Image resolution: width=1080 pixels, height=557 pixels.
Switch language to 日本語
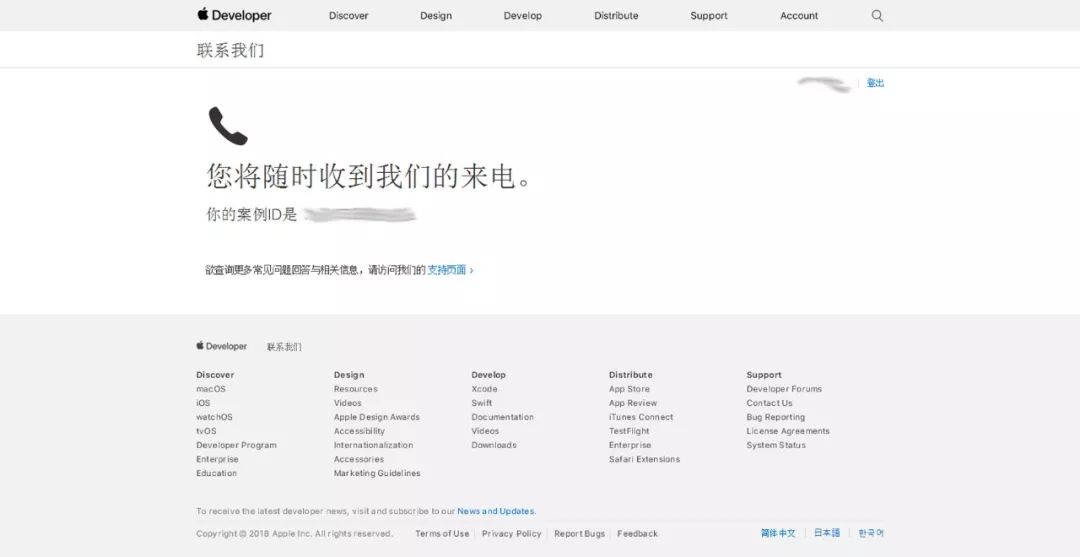pyautogui.click(x=827, y=533)
